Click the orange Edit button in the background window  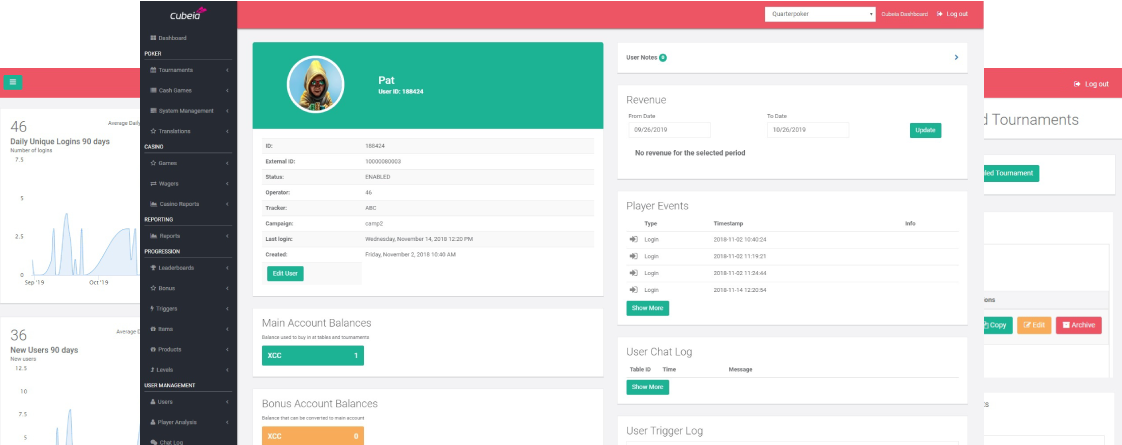pyautogui.click(x=1034, y=325)
